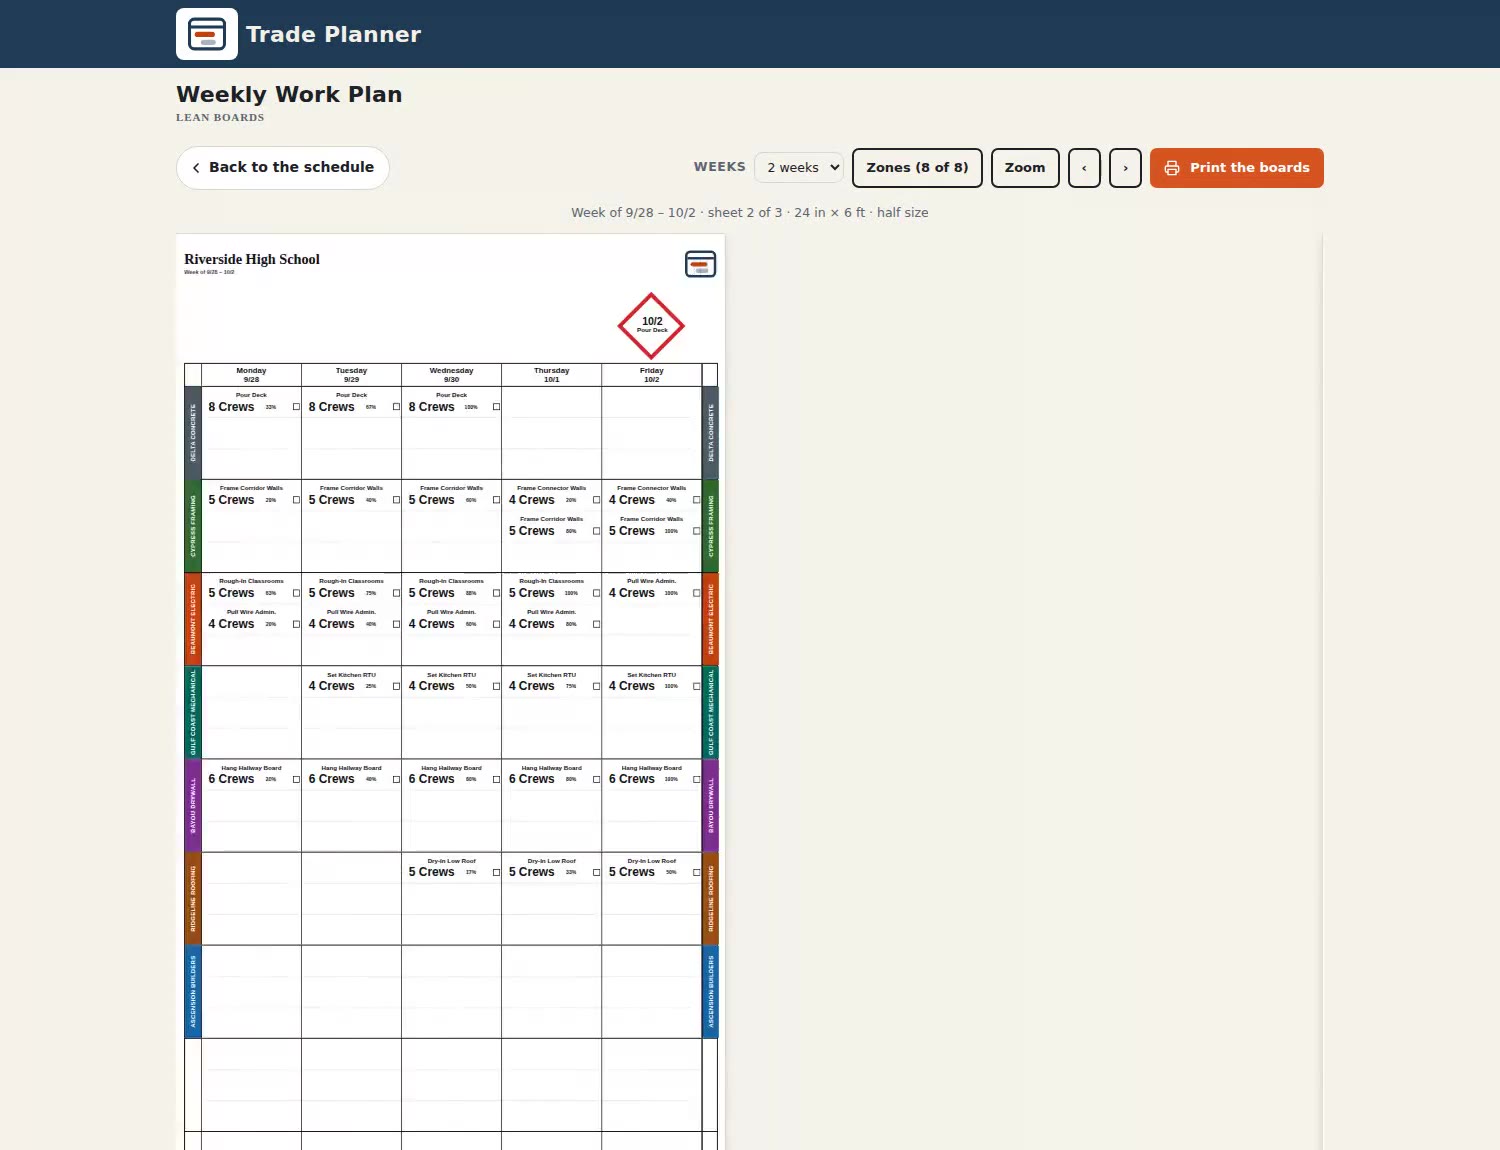Click the Weekly Work Plan heading

tap(289, 94)
